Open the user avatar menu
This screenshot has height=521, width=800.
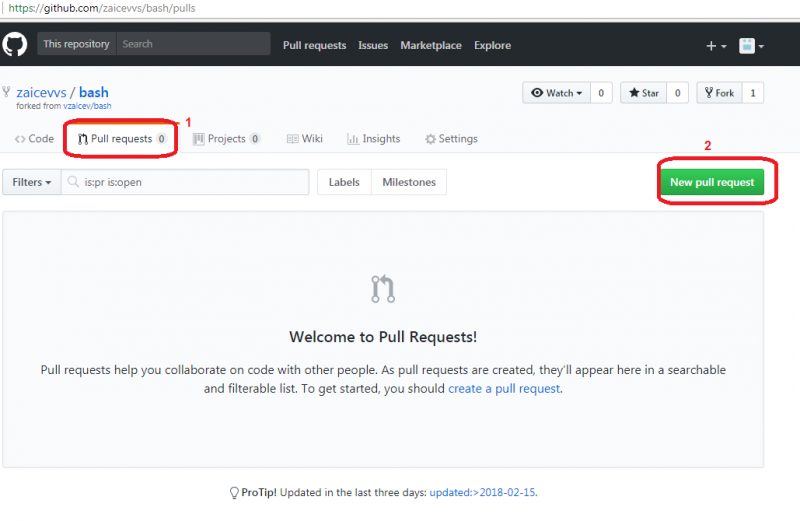(751, 46)
